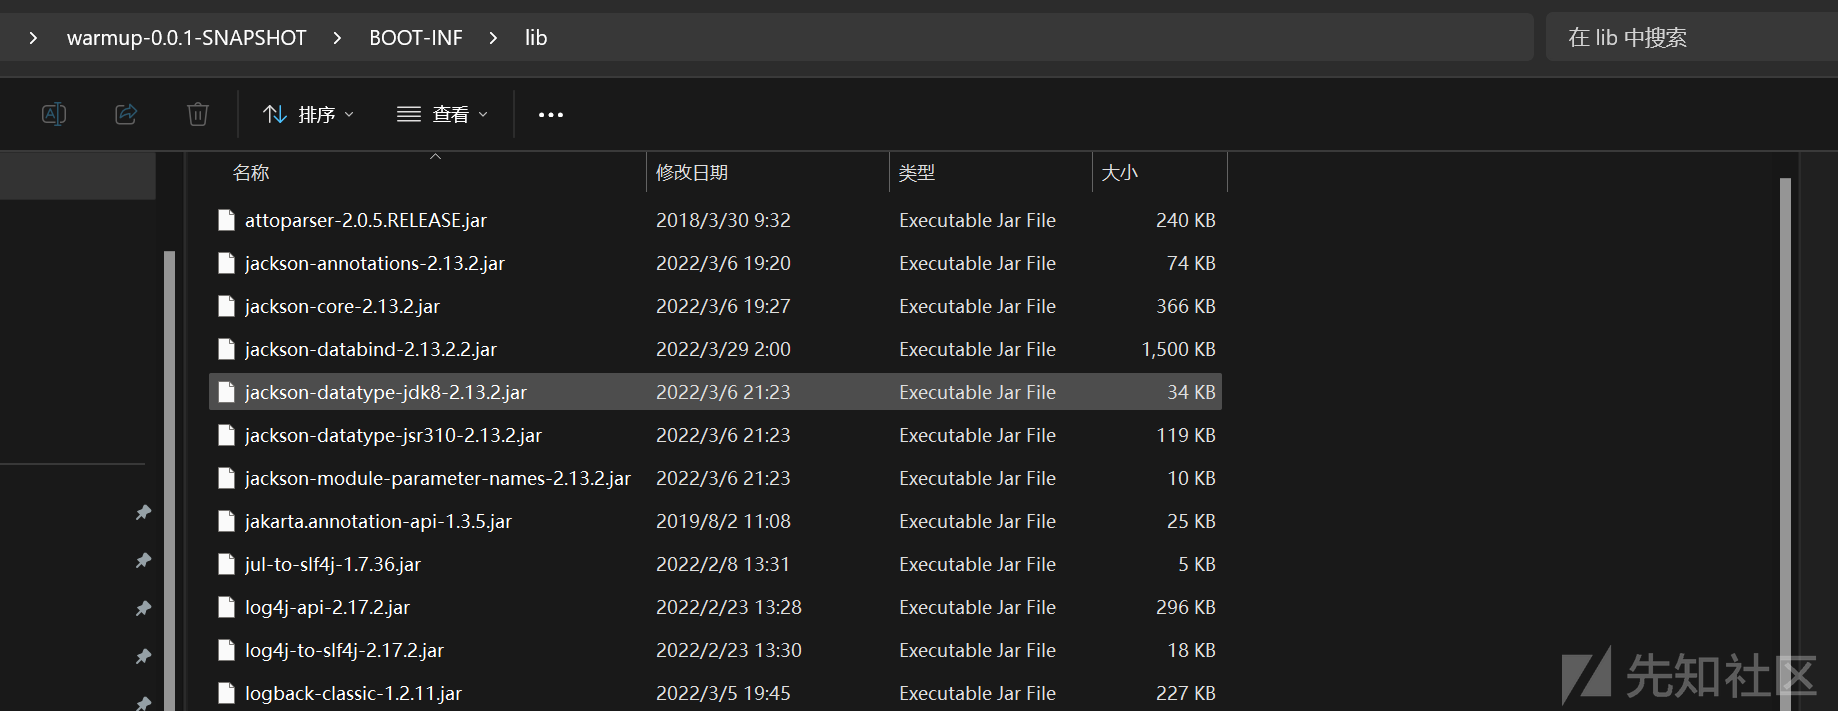Click file icon of jackson-module-parameter-names jar
This screenshot has height=711, width=1838.
click(x=227, y=478)
